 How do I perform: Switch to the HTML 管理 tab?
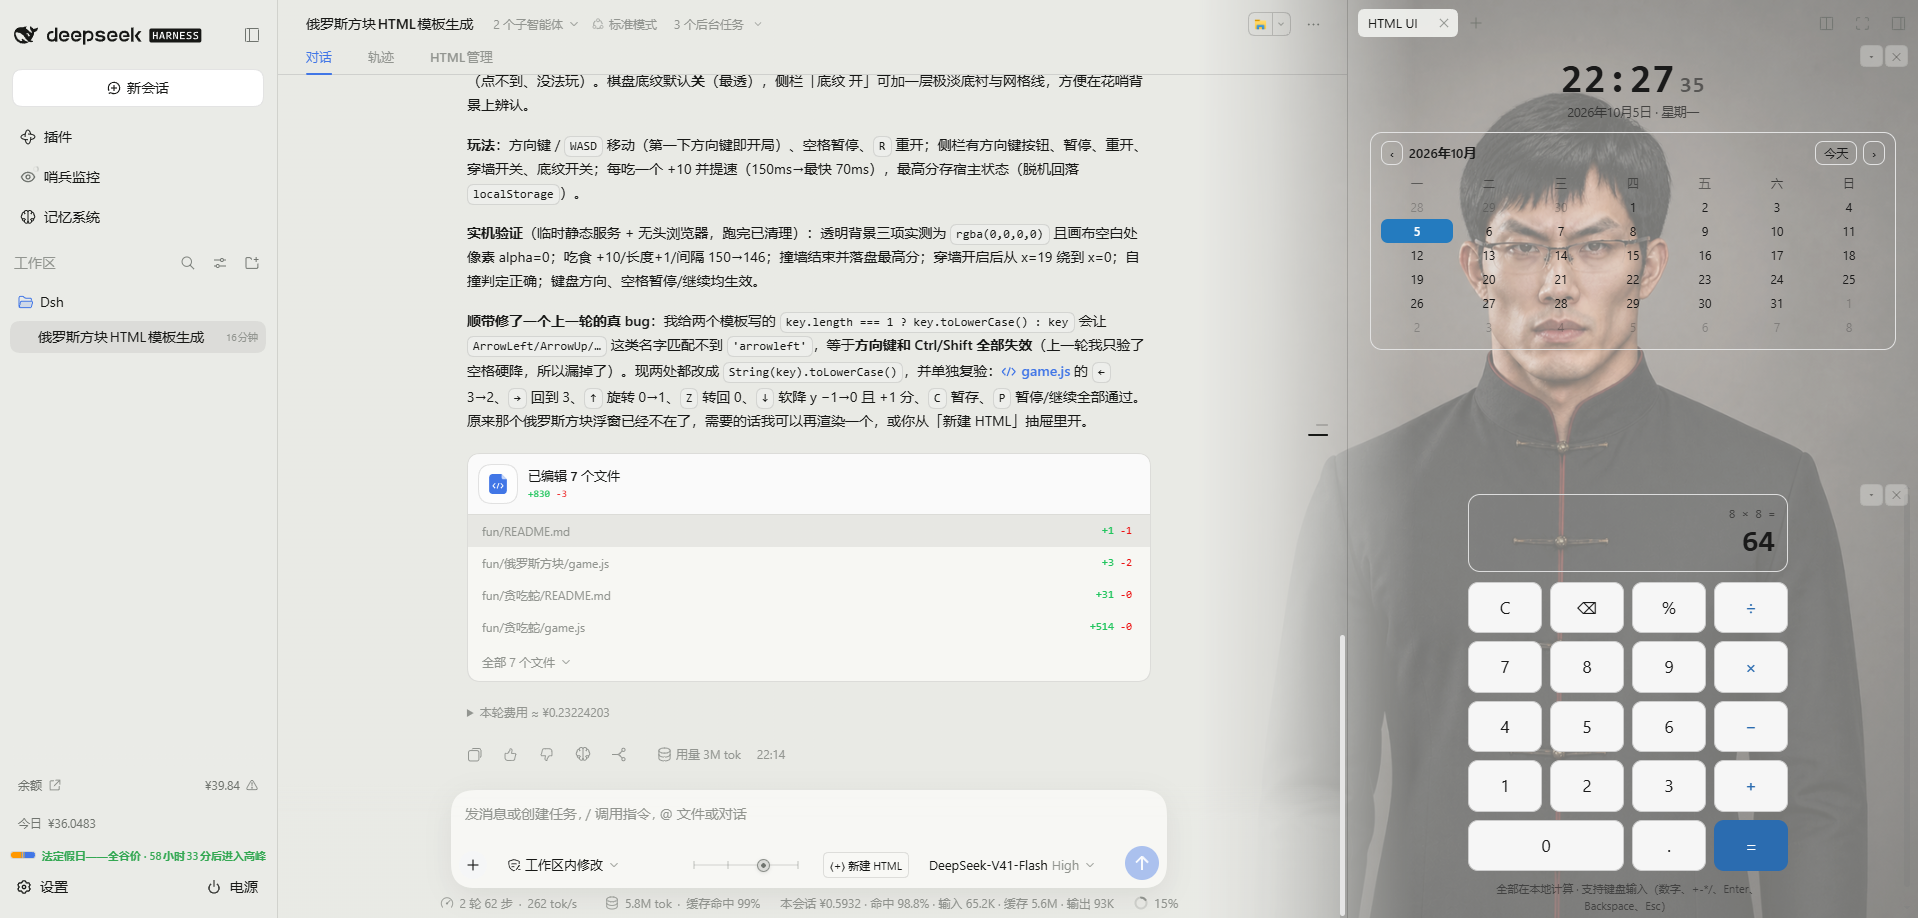click(461, 57)
